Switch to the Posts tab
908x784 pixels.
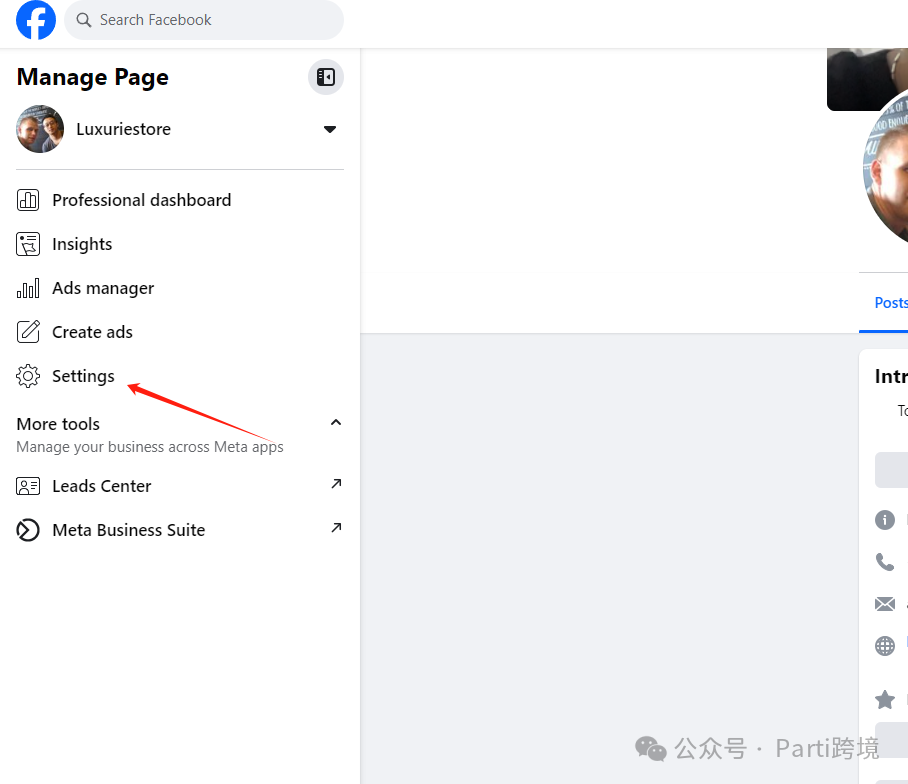[890, 303]
